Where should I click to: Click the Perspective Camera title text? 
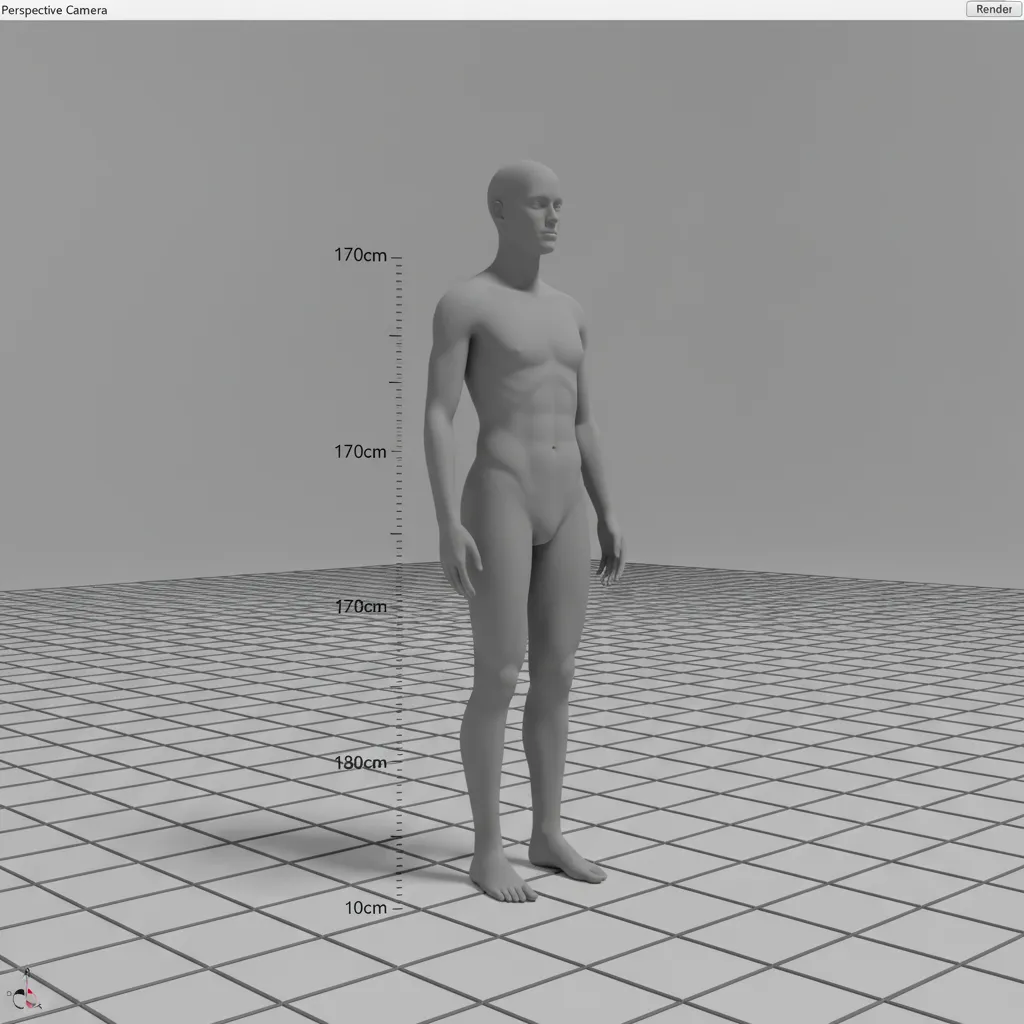tap(55, 10)
